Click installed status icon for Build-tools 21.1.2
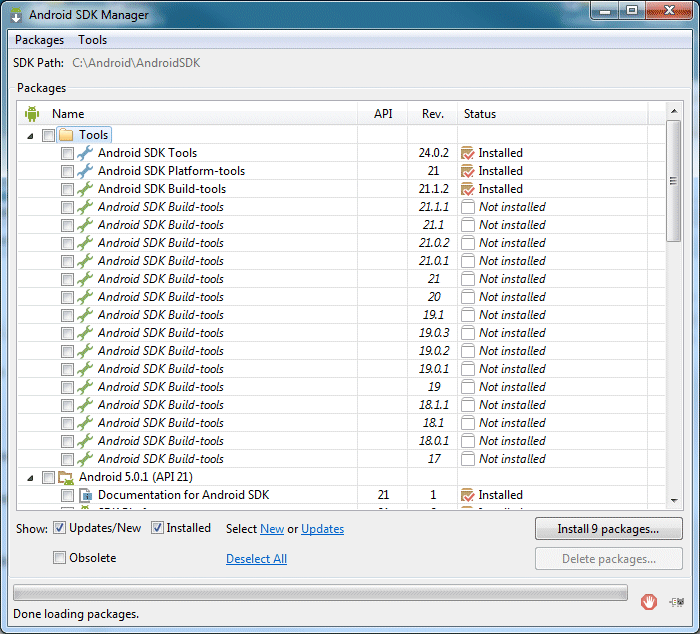The image size is (700, 634). coord(467,189)
